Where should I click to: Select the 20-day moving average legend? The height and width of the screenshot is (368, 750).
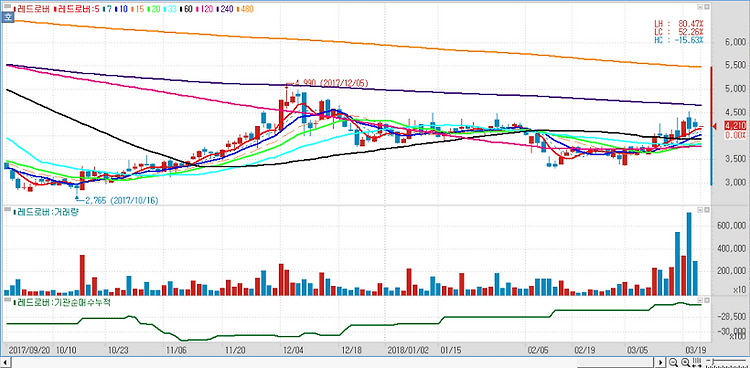154,9
